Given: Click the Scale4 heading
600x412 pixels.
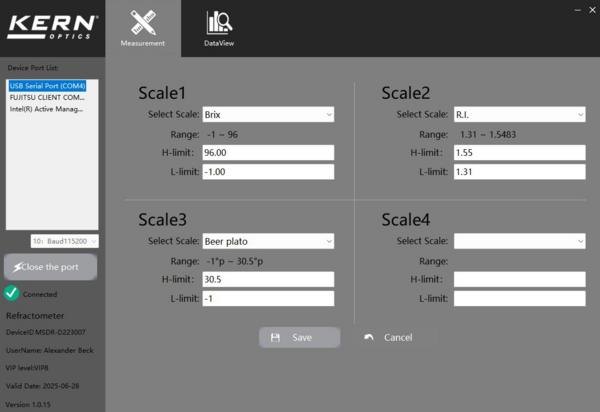Looking at the screenshot, I should coord(406,220).
